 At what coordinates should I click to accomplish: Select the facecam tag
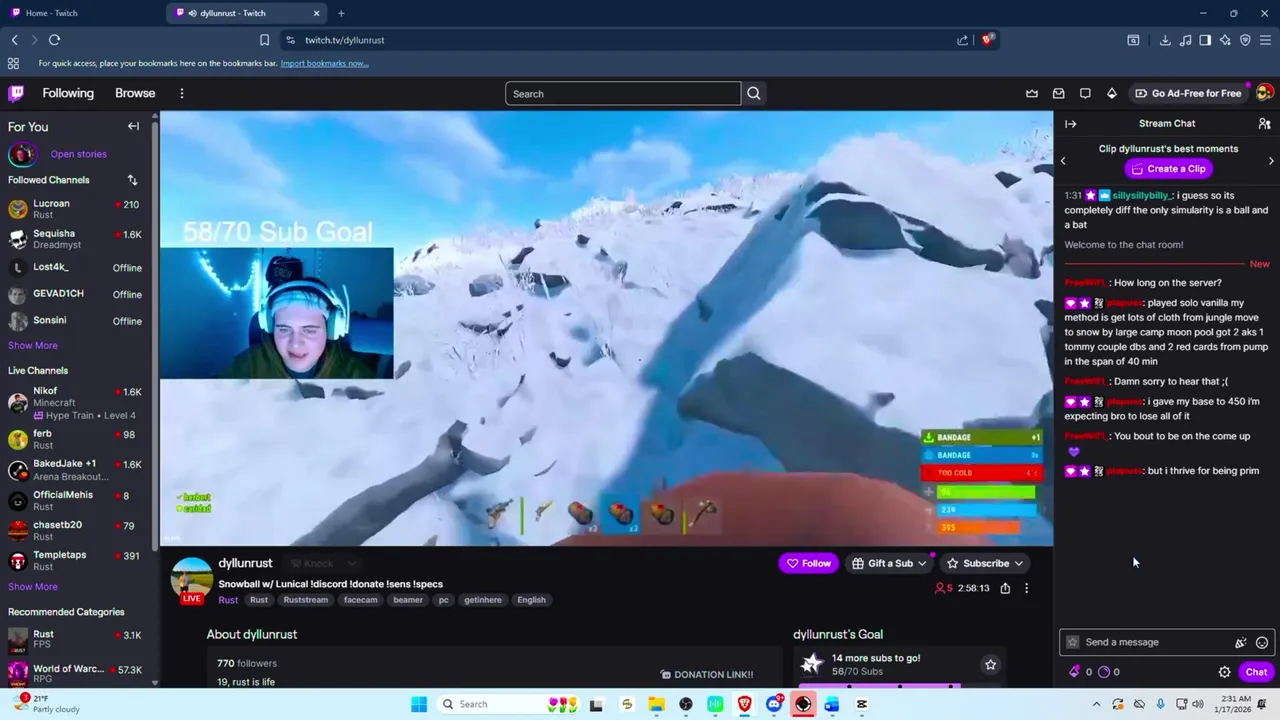point(360,600)
